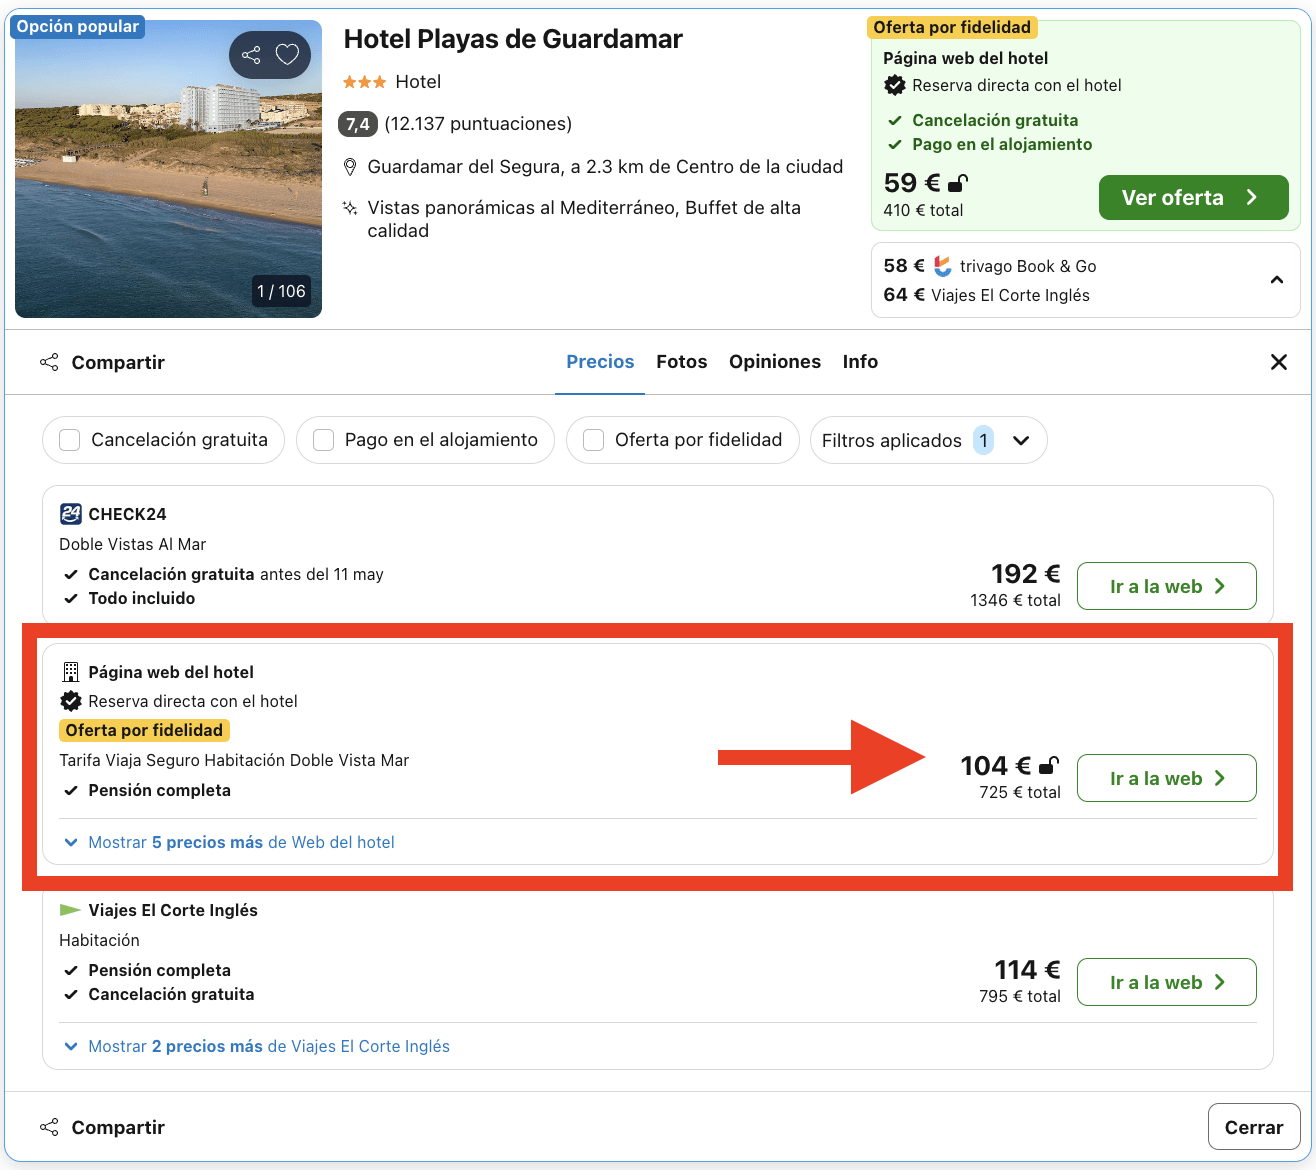Click the Reserva directa con el hotel badge icon
This screenshot has height=1170, width=1316.
[70, 701]
